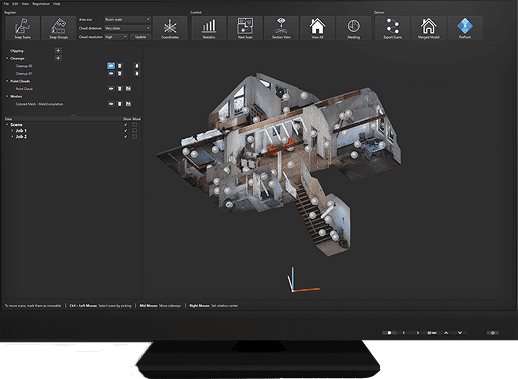Open the Snap Scans tool

[x=22, y=28]
